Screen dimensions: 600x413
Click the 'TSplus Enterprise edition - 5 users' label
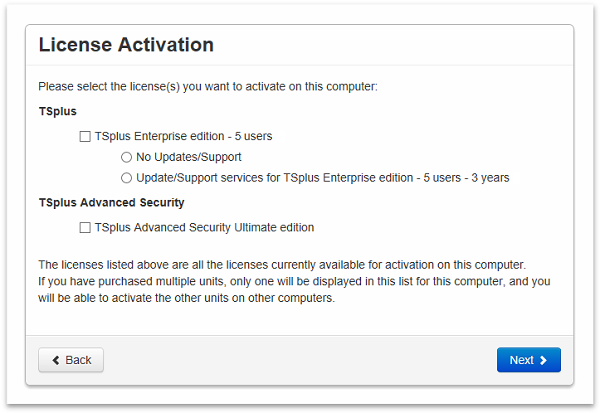[183, 136]
